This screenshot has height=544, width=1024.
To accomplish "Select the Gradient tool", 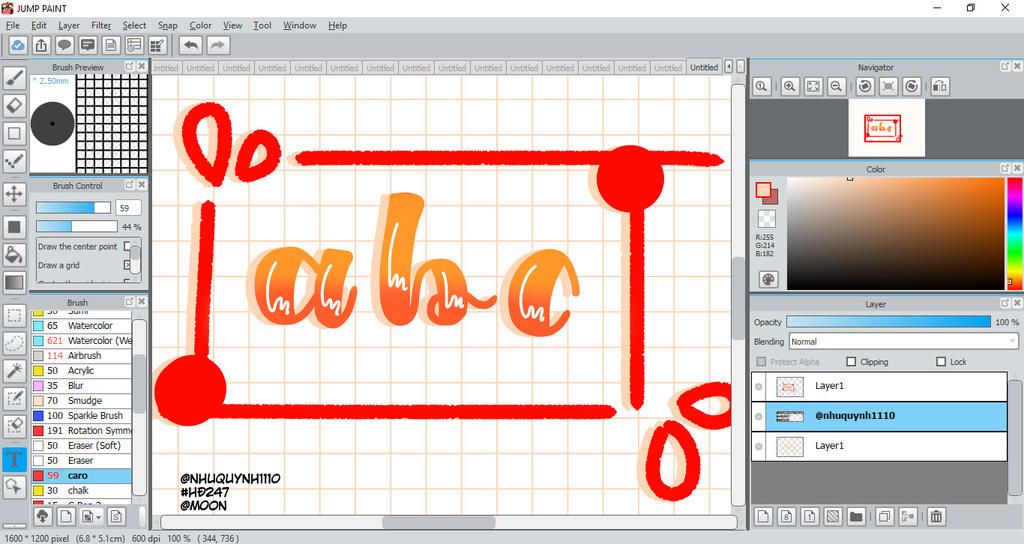I will 14,283.
